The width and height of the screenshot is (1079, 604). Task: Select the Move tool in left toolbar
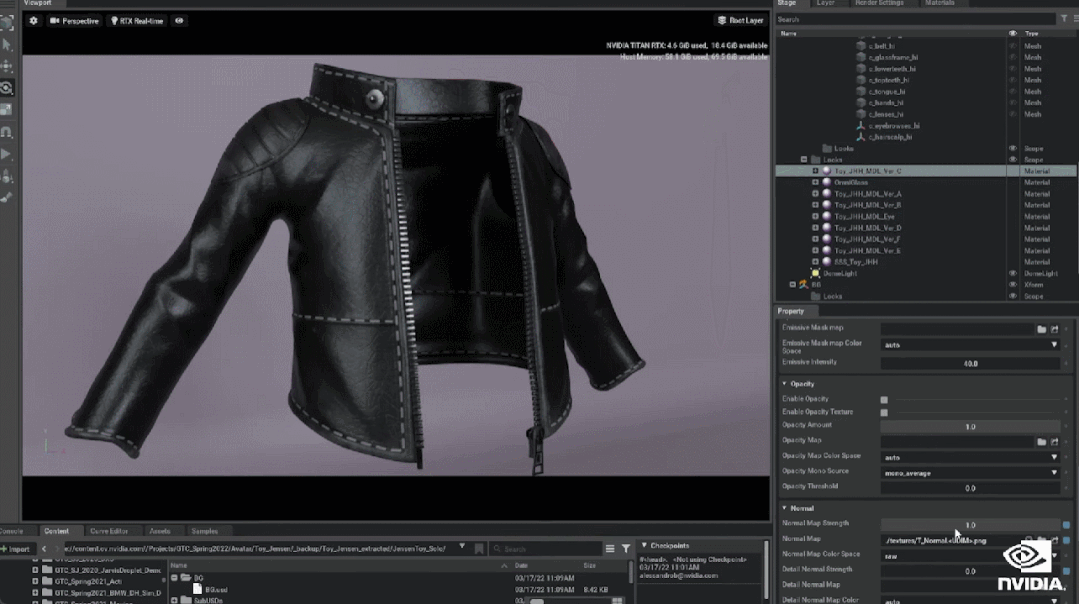[7, 66]
